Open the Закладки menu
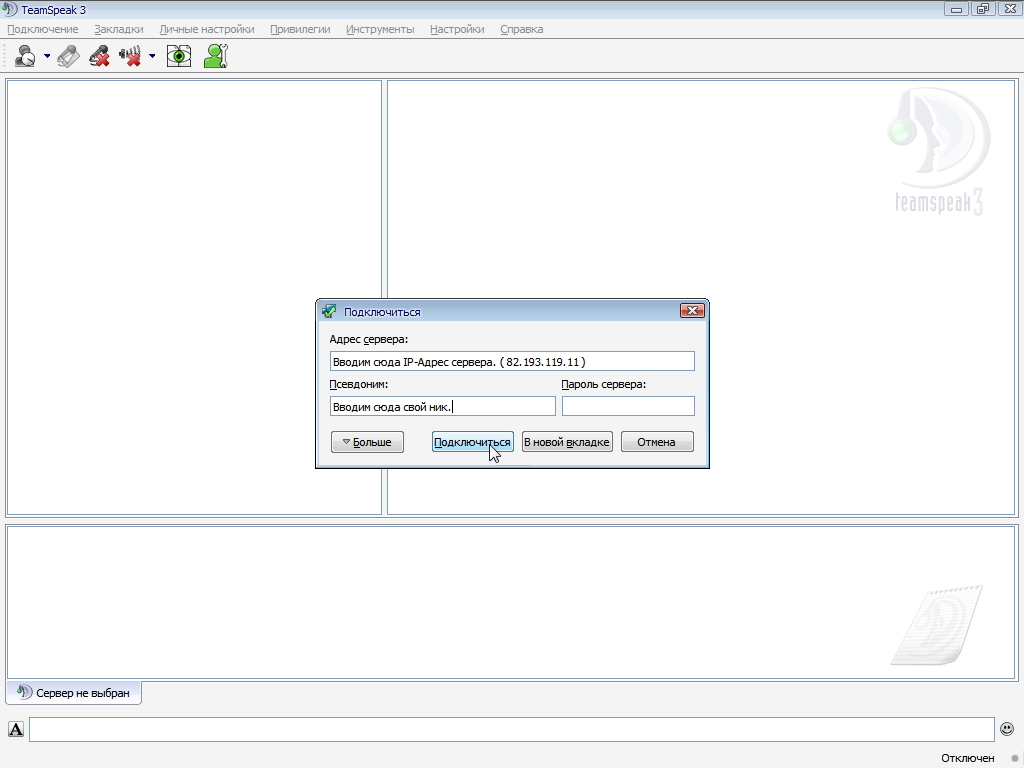Viewport: 1024px width, 768px height. click(119, 29)
